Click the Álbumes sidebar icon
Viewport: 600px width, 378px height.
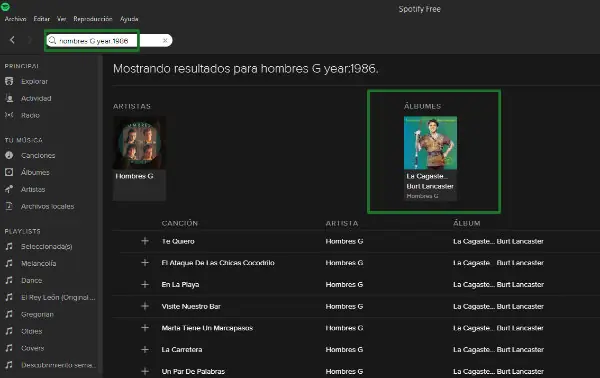pyautogui.click(x=9, y=172)
